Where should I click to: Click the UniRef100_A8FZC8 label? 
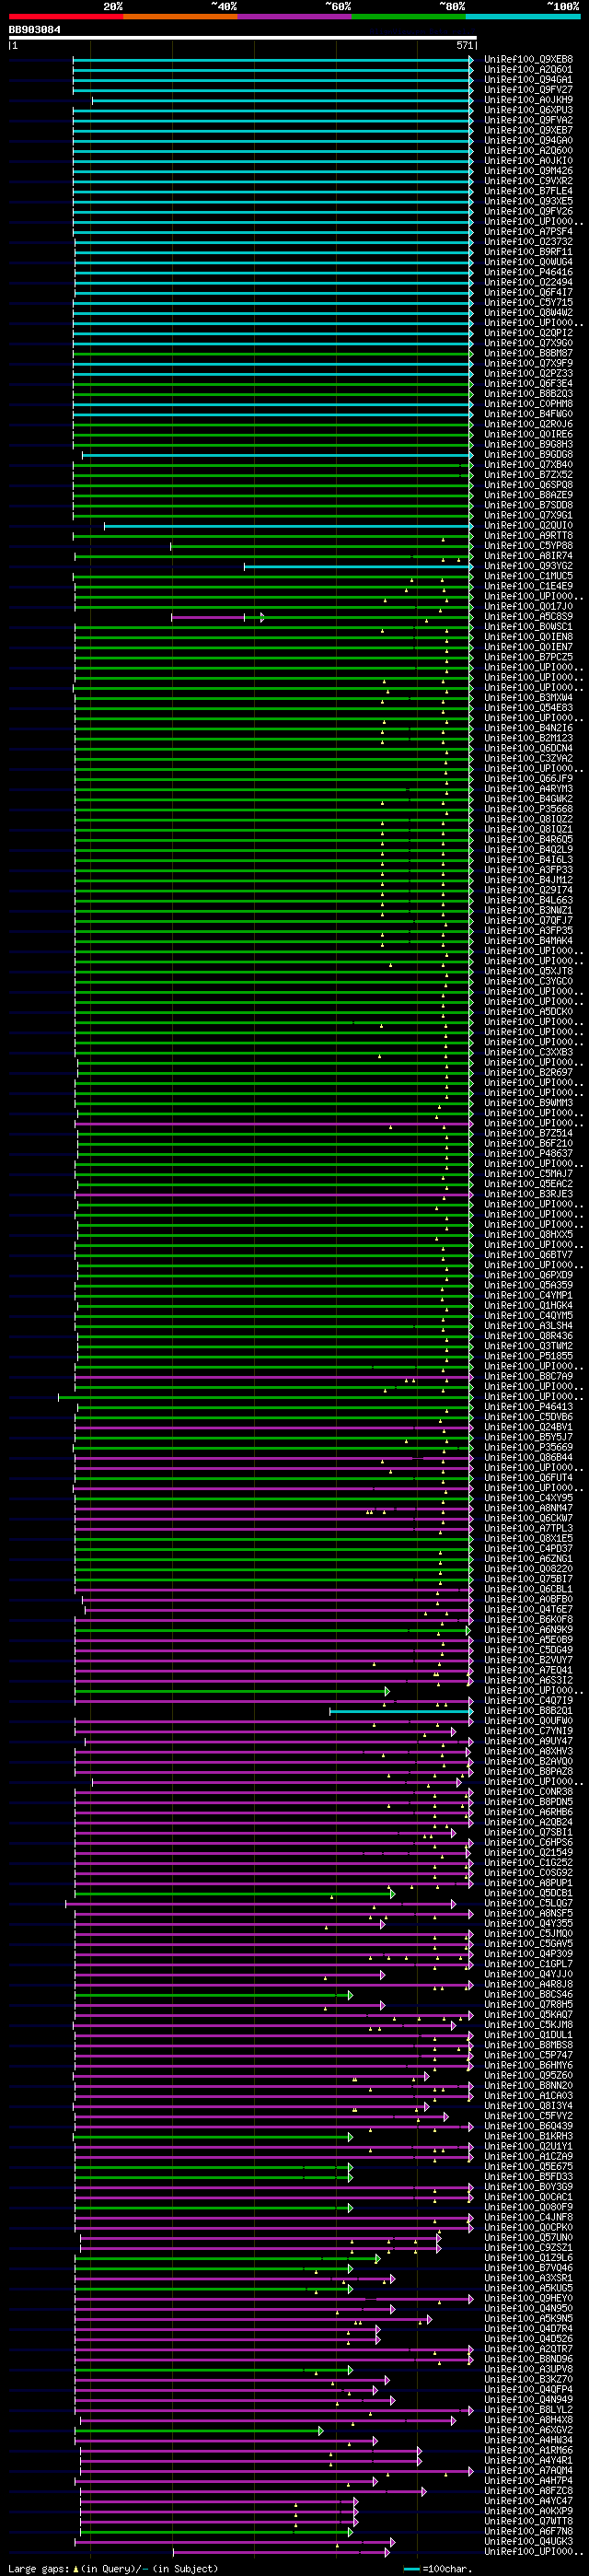(x=529, y=2492)
